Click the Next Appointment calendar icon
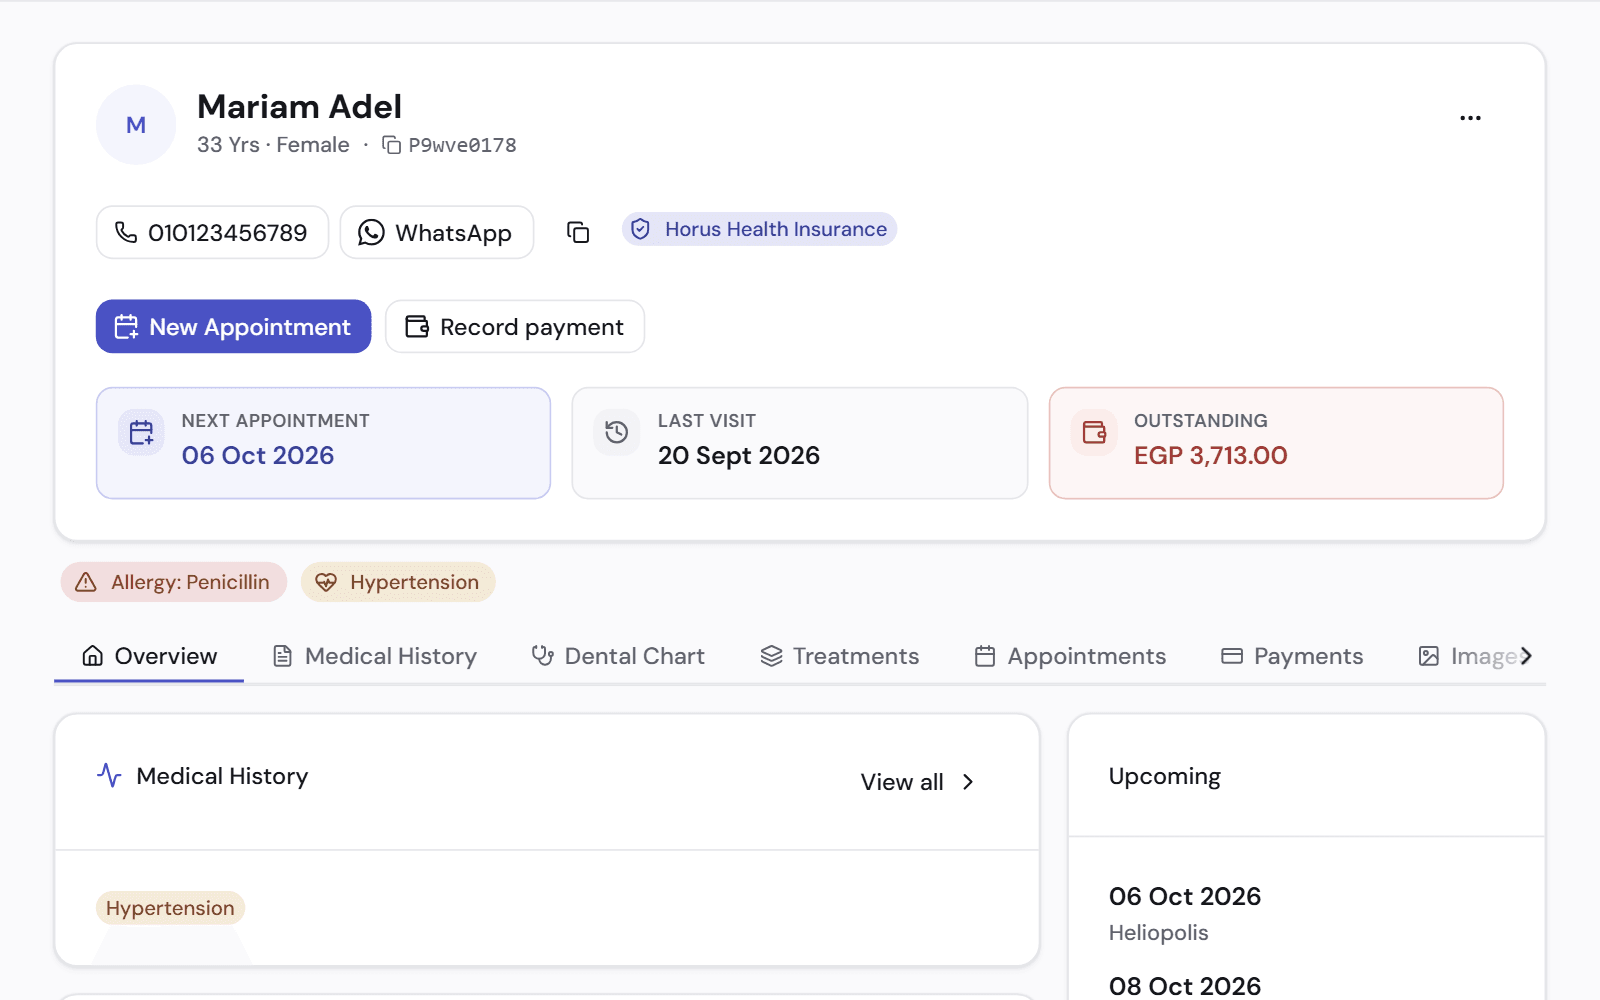The height and width of the screenshot is (1000, 1600). [x=141, y=433]
